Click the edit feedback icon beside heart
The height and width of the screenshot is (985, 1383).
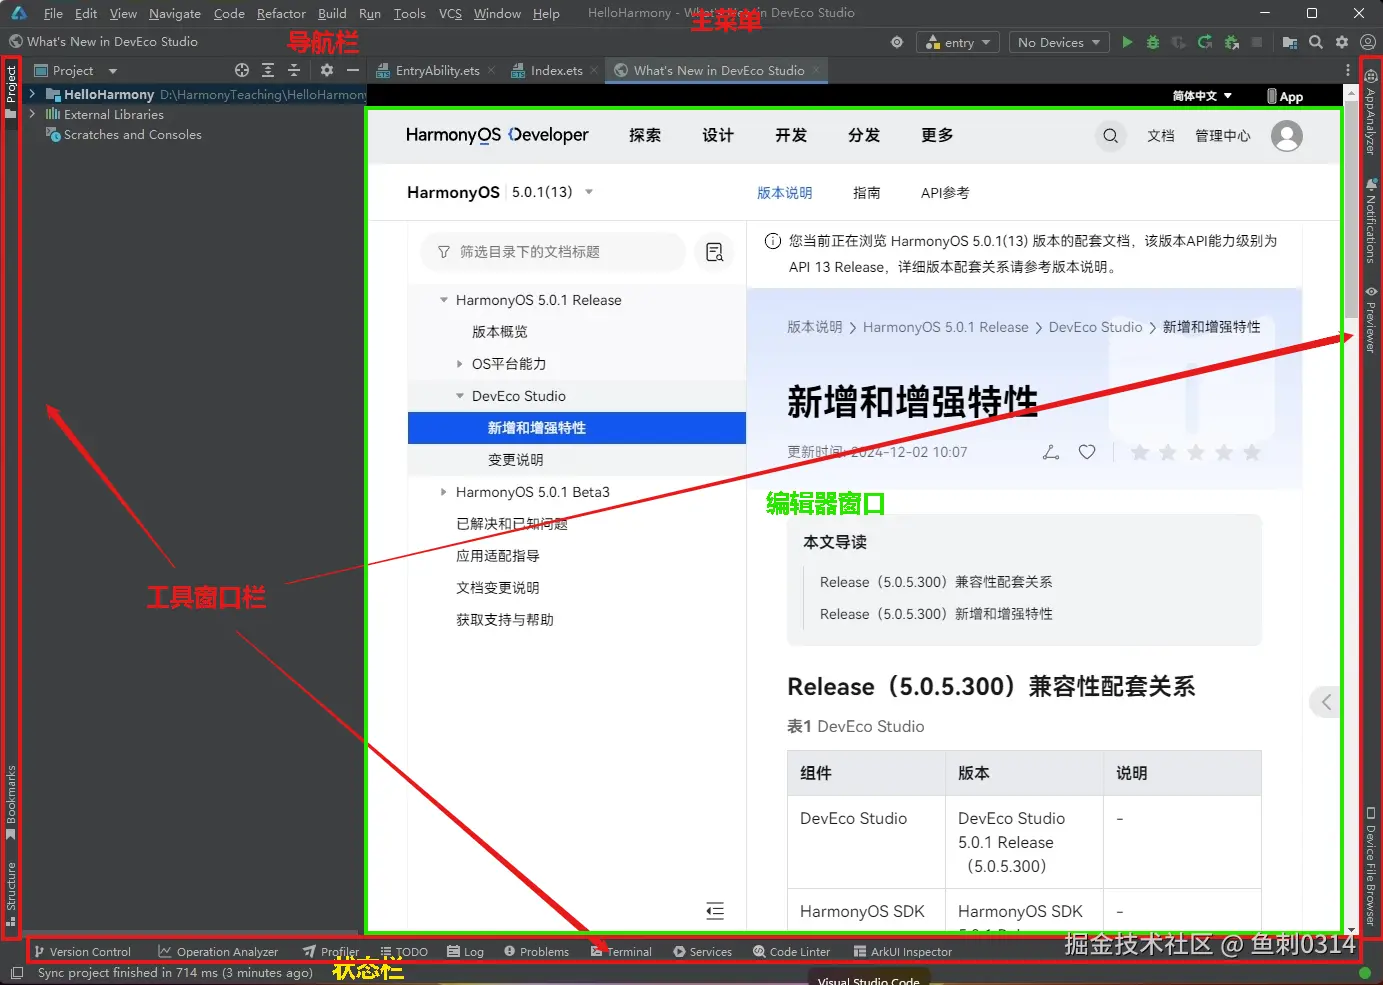[x=1051, y=452]
